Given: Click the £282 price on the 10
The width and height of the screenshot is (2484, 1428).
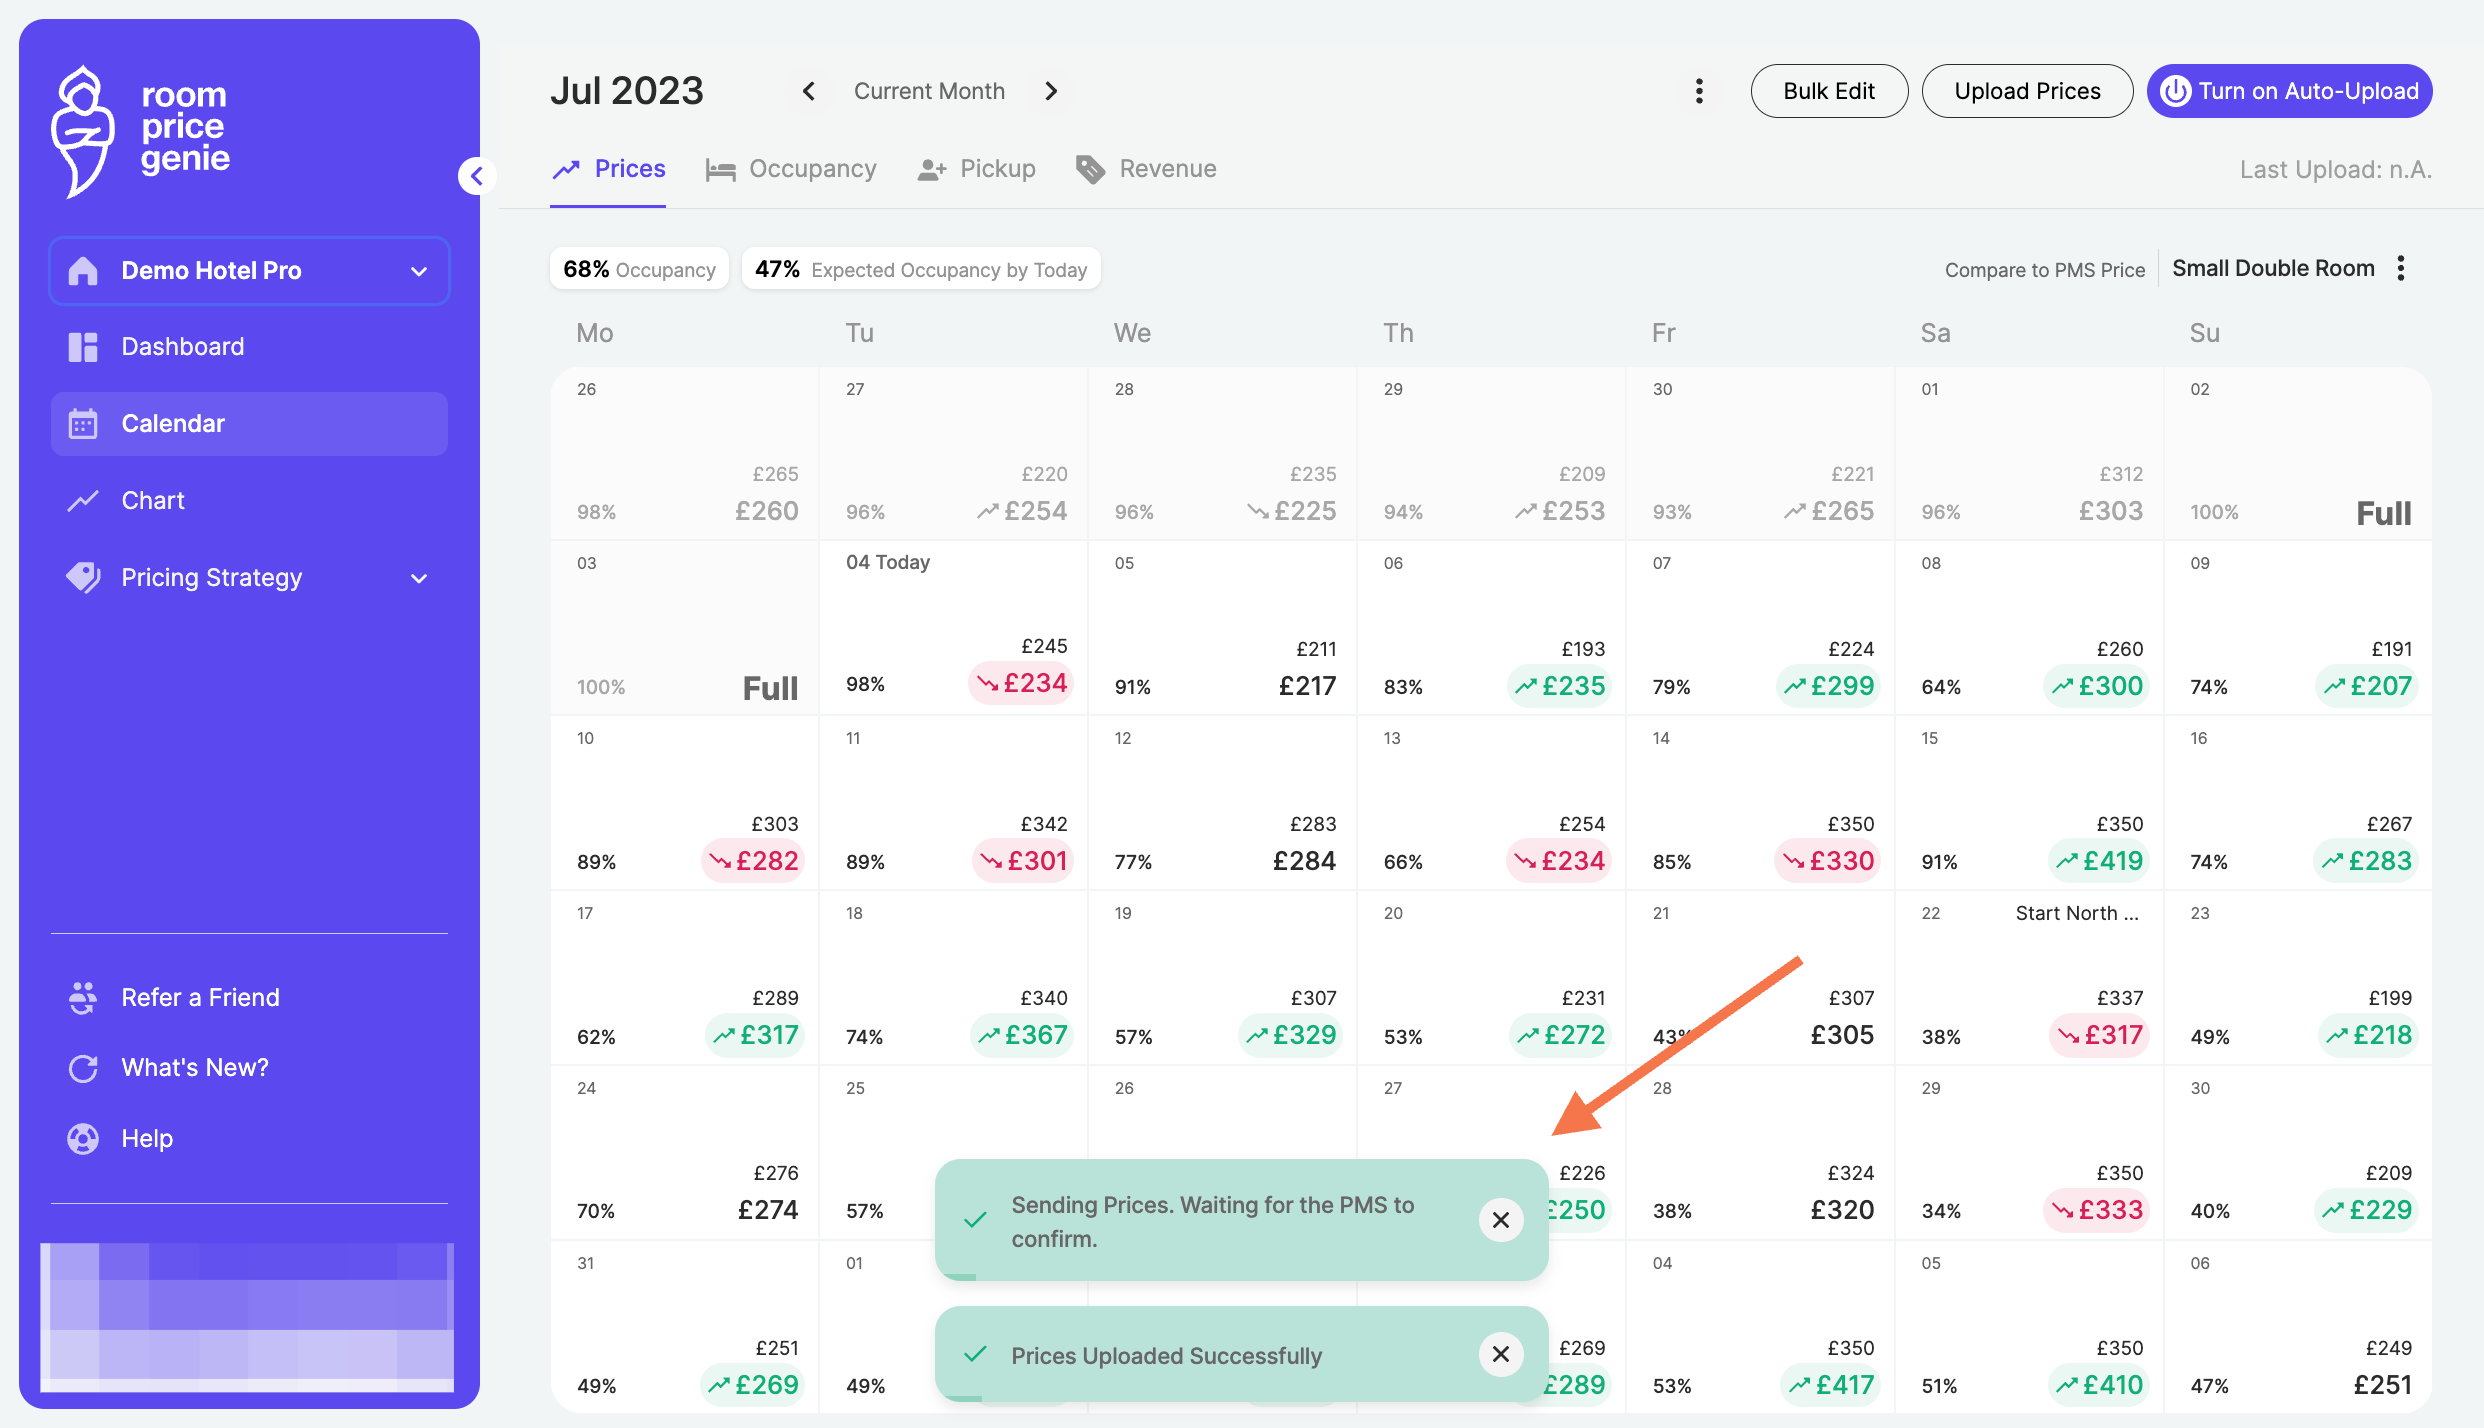Looking at the screenshot, I should [753, 862].
